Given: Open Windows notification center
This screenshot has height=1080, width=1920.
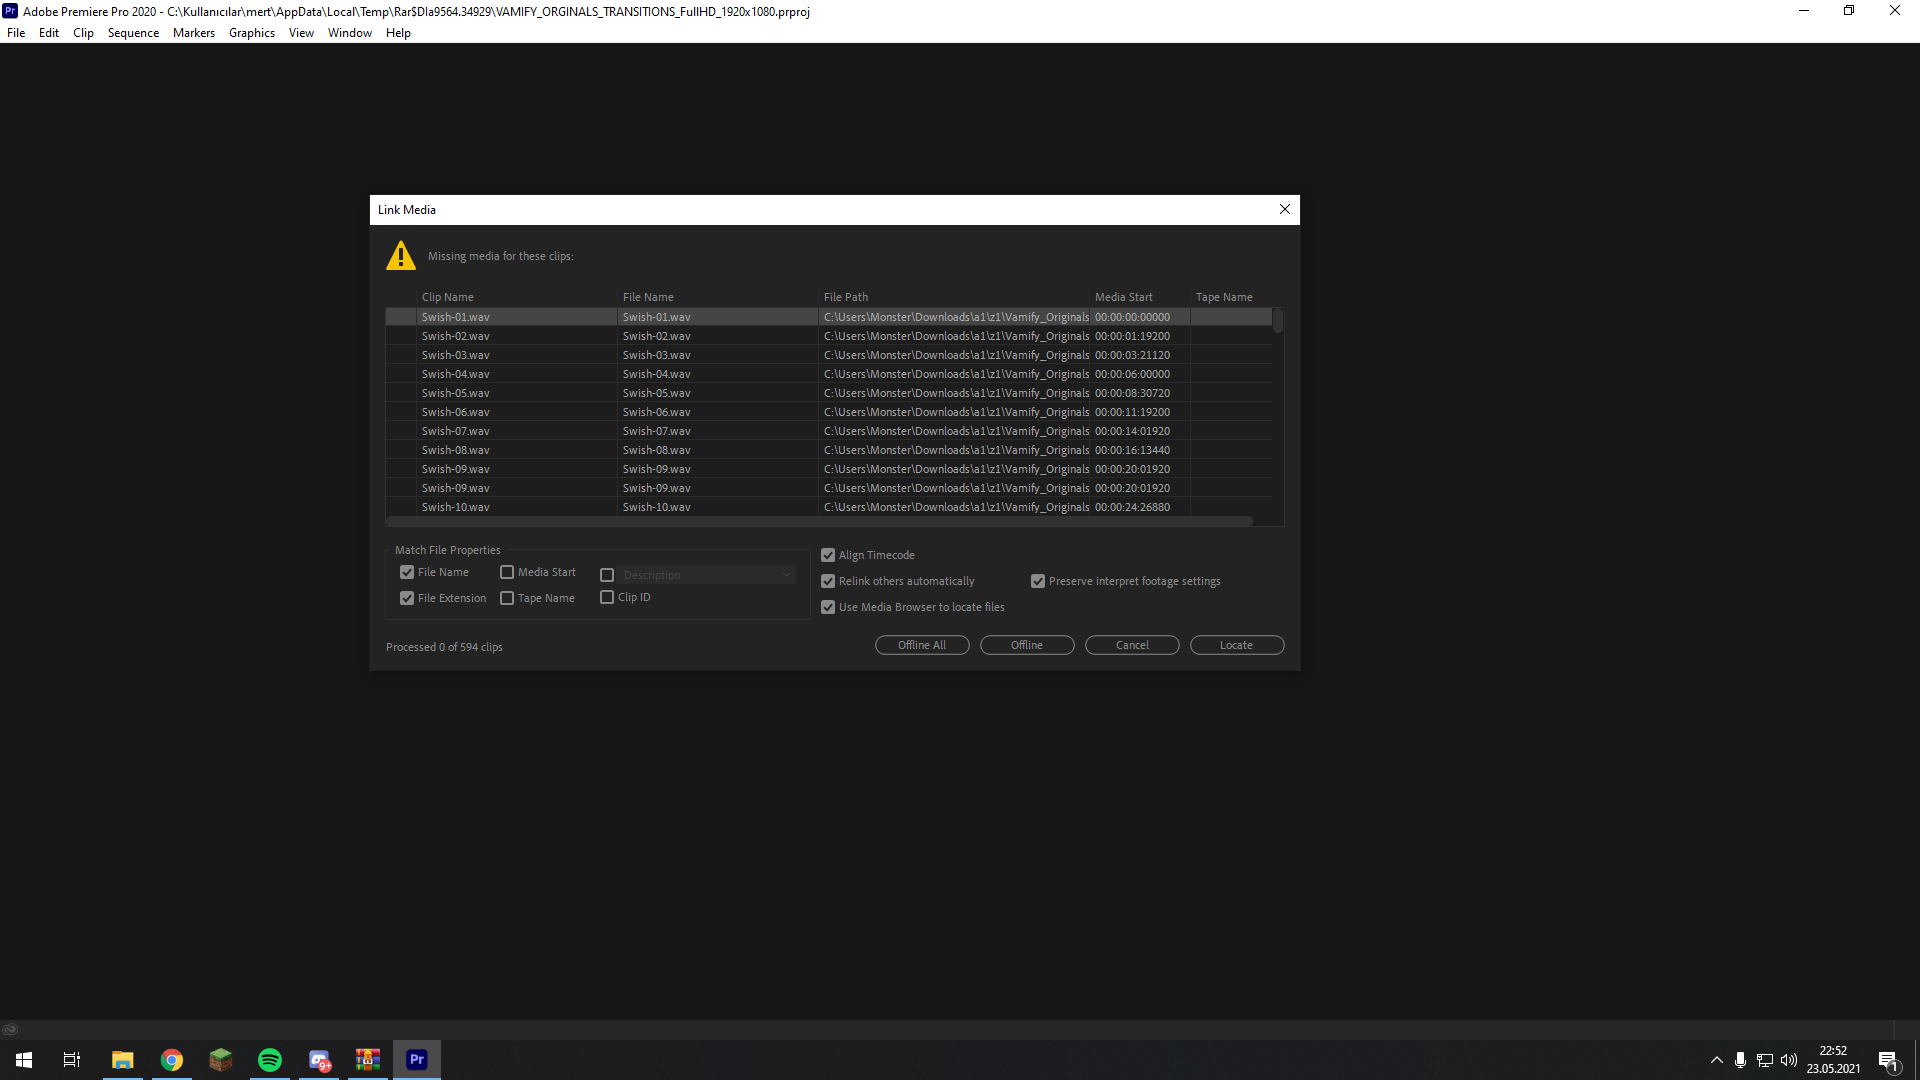Looking at the screenshot, I should tap(1889, 1061).
